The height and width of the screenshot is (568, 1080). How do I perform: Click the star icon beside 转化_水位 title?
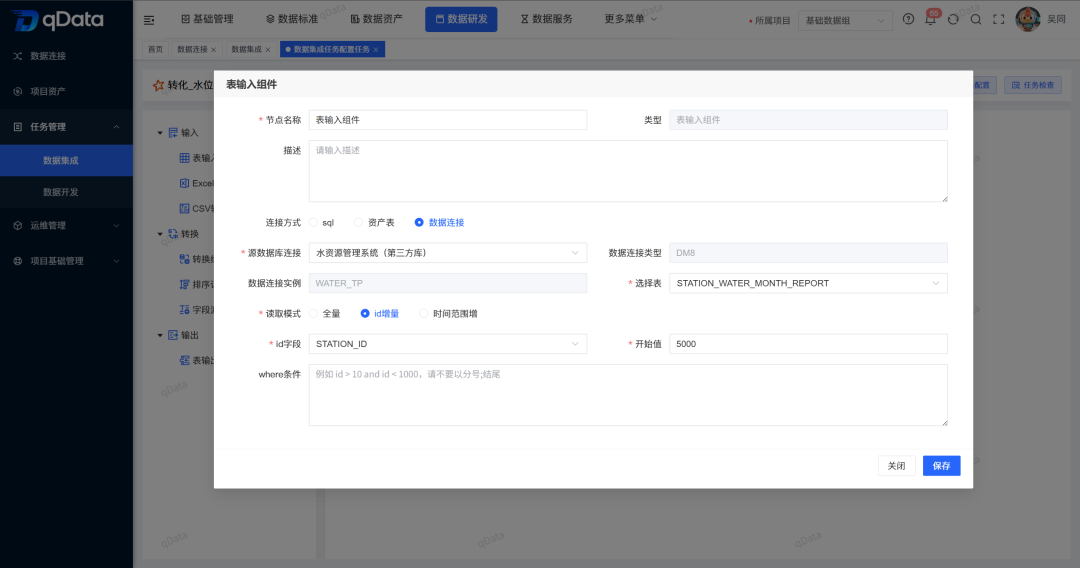pyautogui.click(x=158, y=85)
